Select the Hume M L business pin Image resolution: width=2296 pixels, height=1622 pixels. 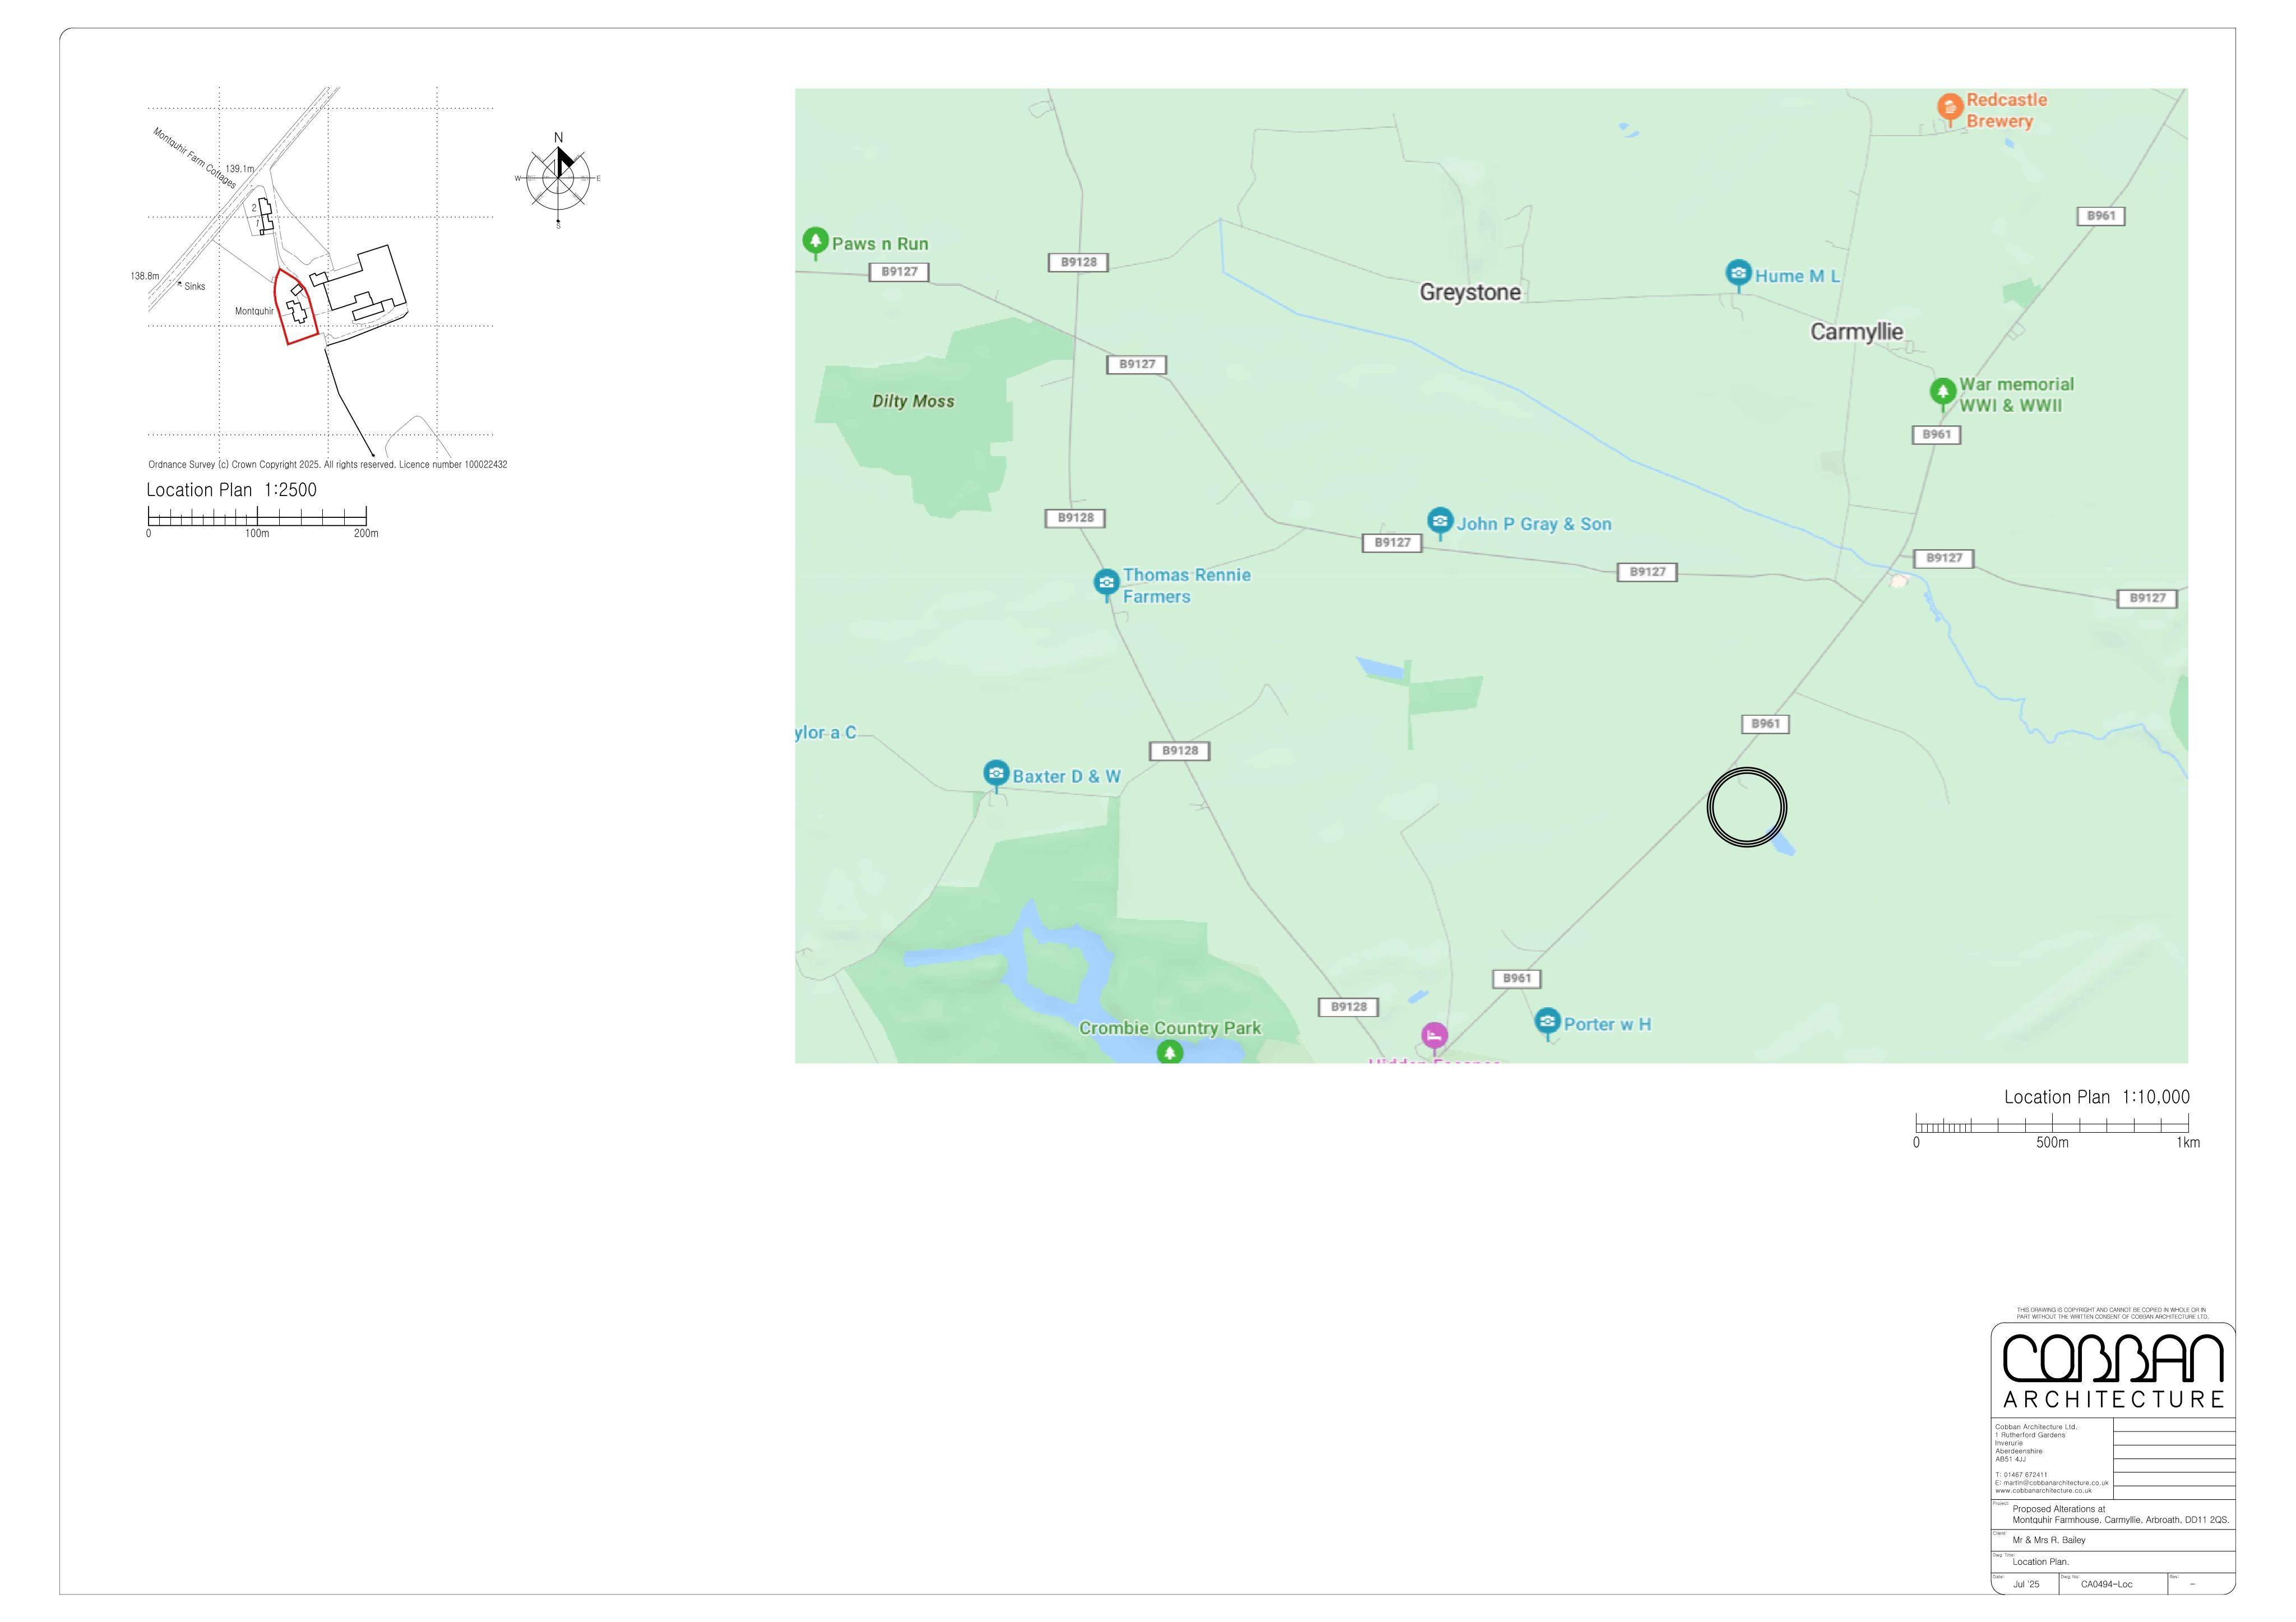(1739, 274)
